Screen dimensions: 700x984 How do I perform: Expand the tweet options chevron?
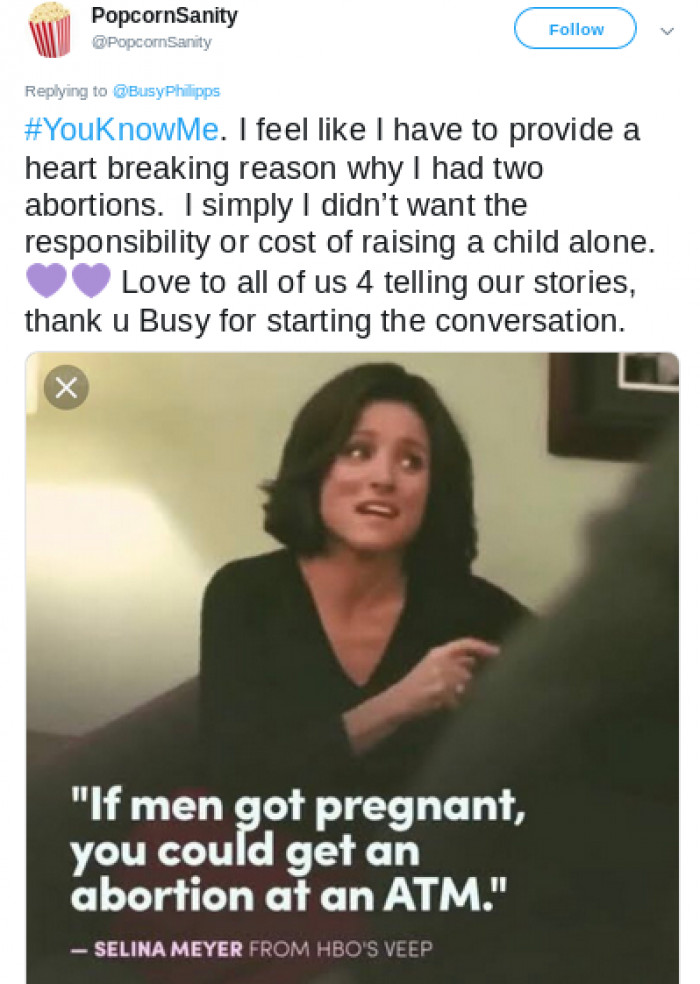coord(667,30)
